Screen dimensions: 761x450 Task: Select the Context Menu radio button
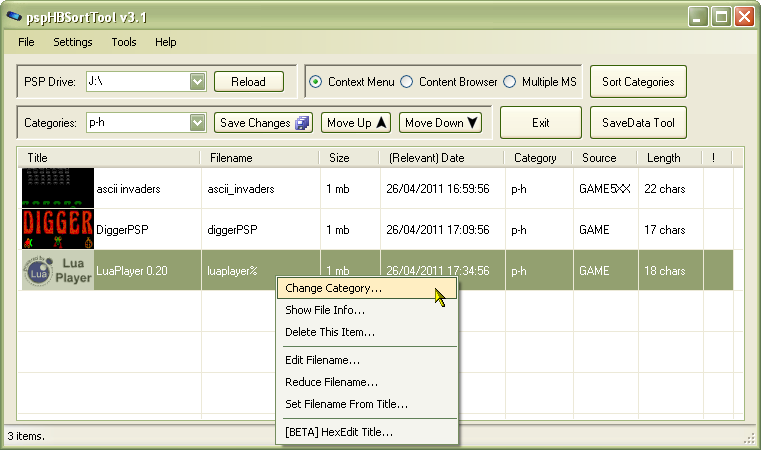[x=315, y=82]
